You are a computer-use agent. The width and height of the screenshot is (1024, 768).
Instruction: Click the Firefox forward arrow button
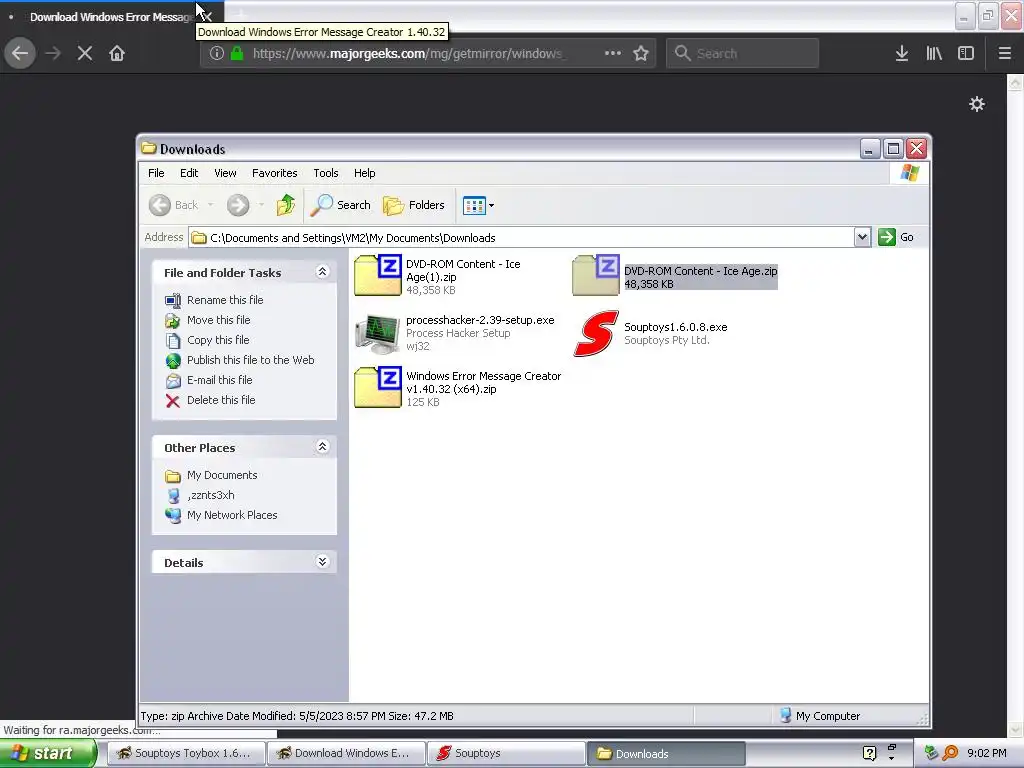(x=53, y=53)
